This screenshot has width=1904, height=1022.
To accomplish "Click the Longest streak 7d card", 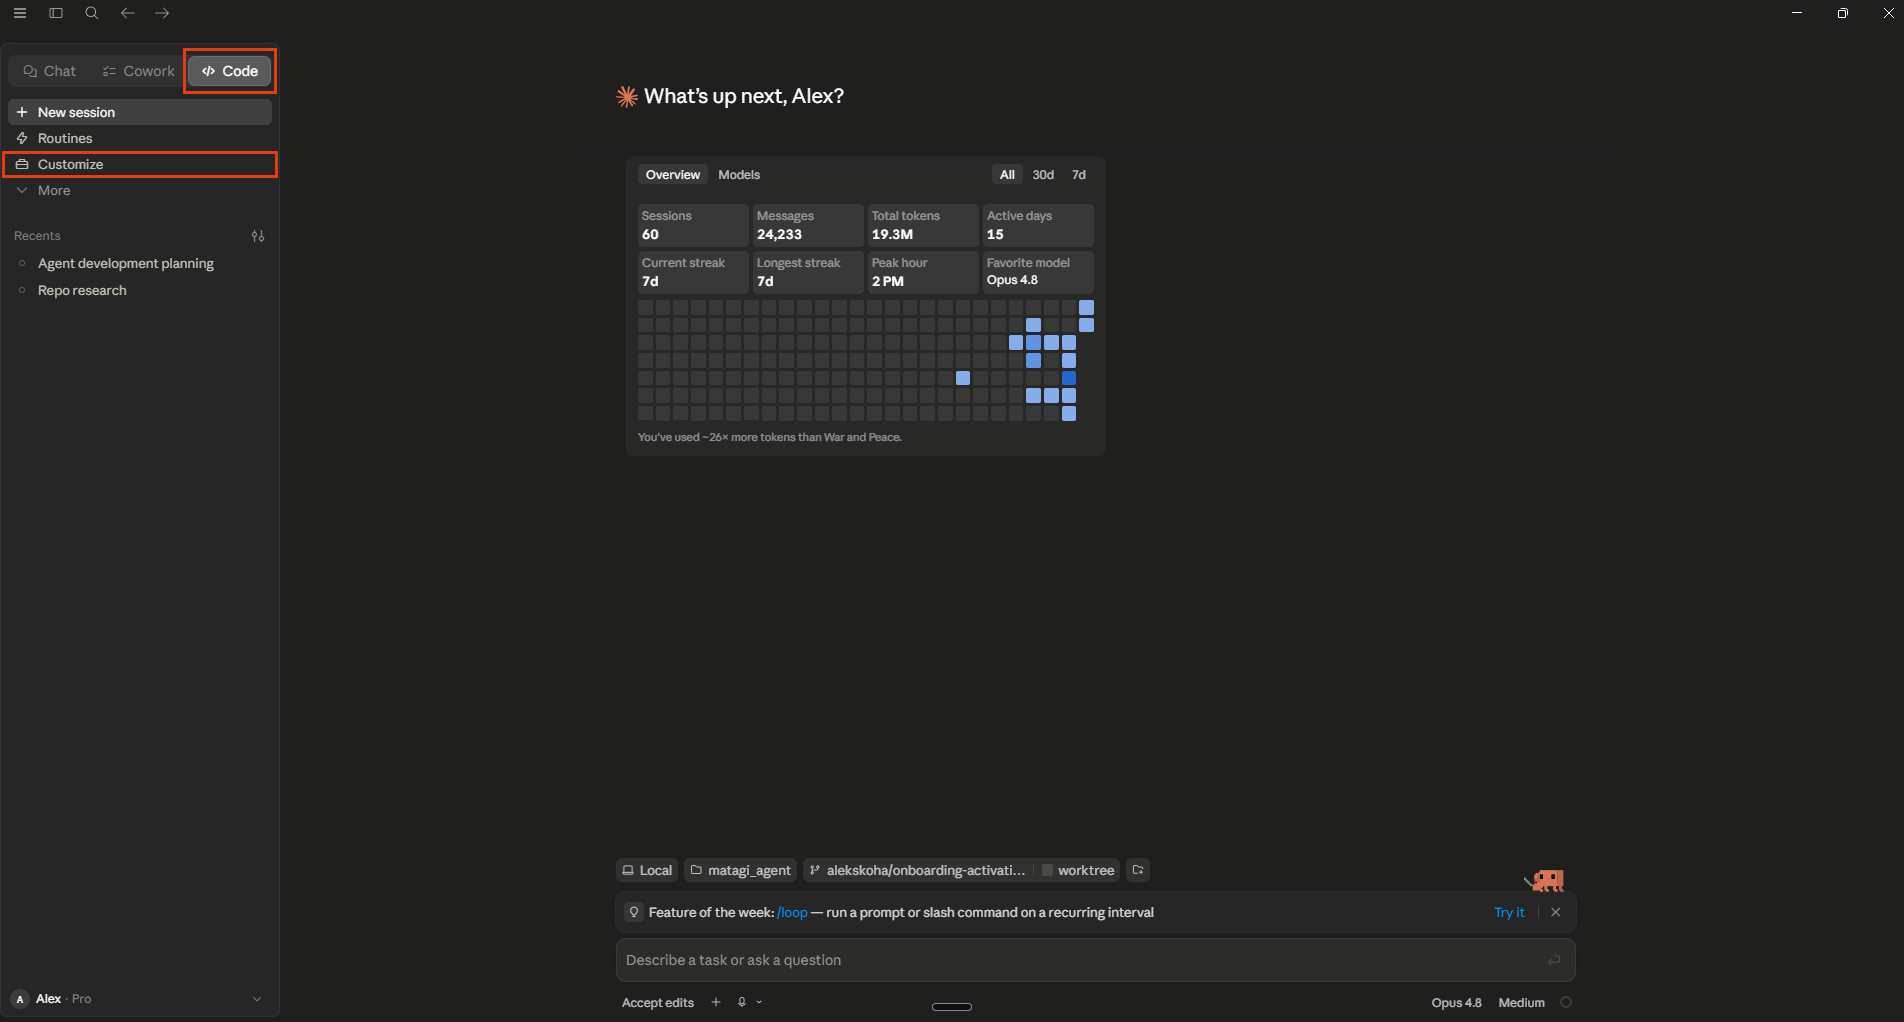I will tap(808, 272).
